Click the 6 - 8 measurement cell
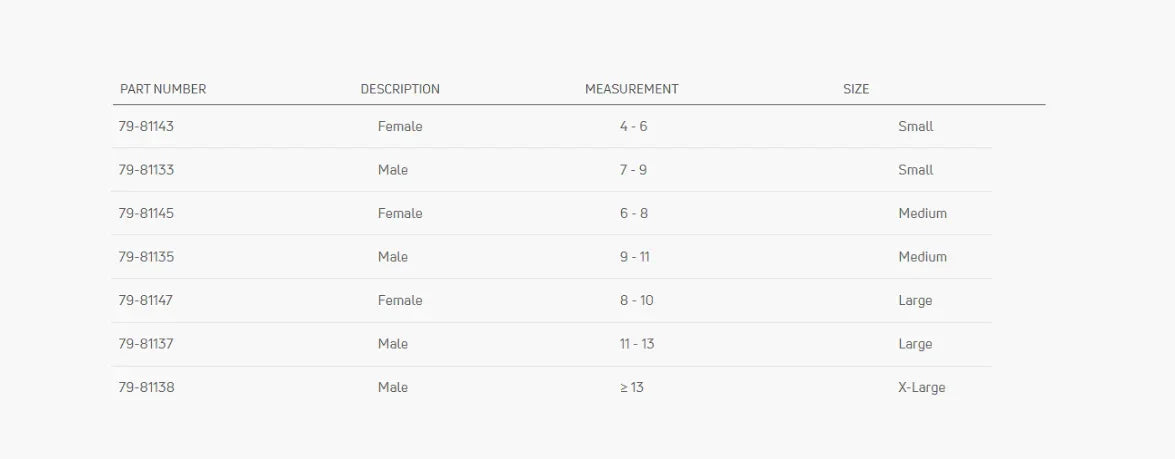 (x=633, y=213)
